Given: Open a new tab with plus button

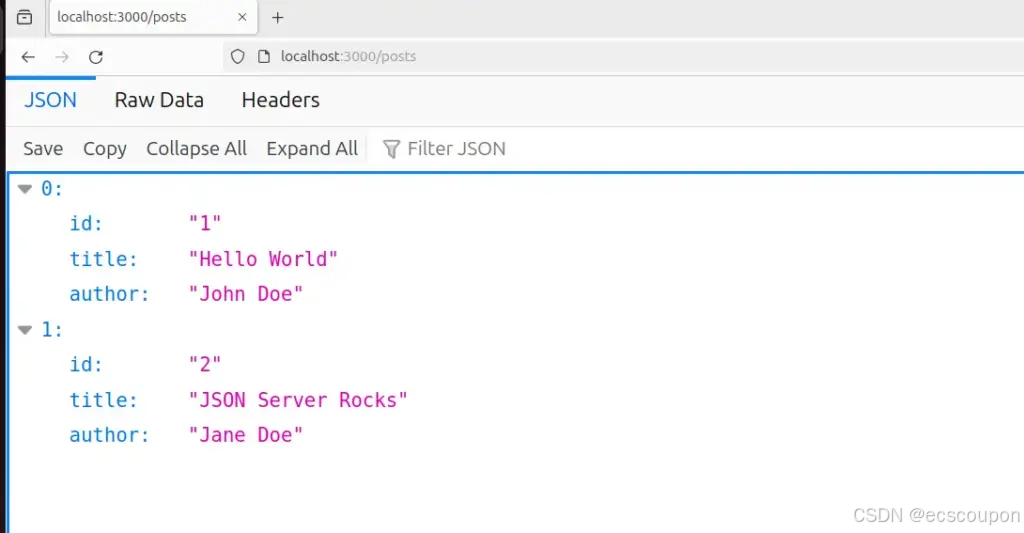Looking at the screenshot, I should (x=278, y=18).
